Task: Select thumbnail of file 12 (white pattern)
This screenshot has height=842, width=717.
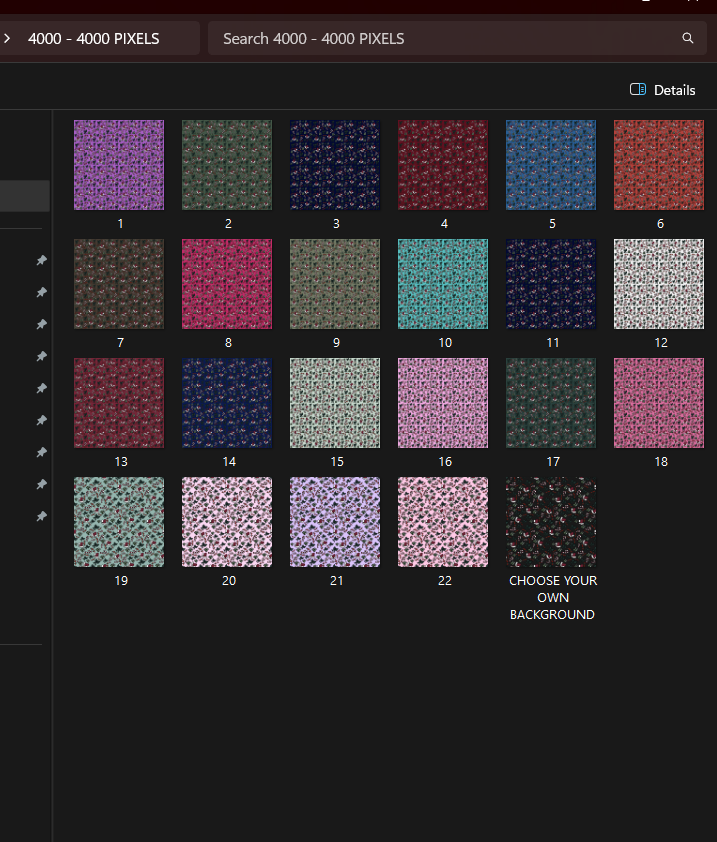Action: pos(658,284)
